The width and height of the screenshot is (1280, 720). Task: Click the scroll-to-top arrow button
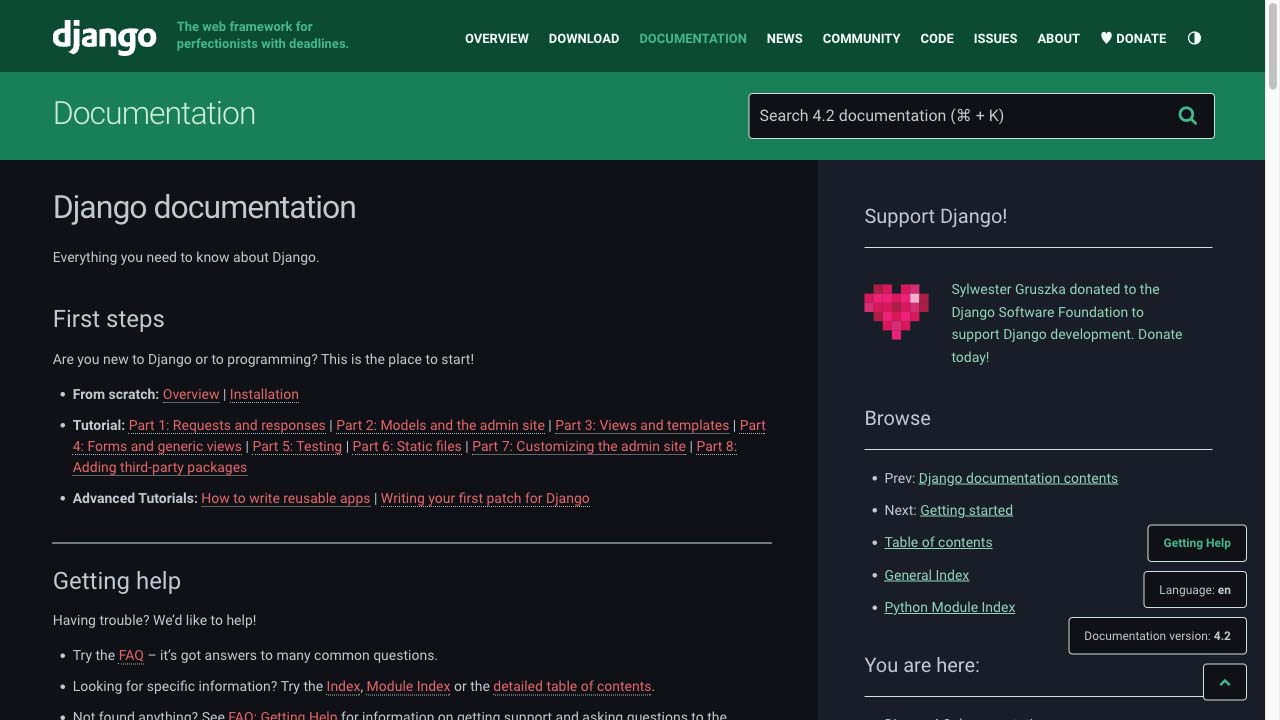pyautogui.click(x=1224, y=682)
